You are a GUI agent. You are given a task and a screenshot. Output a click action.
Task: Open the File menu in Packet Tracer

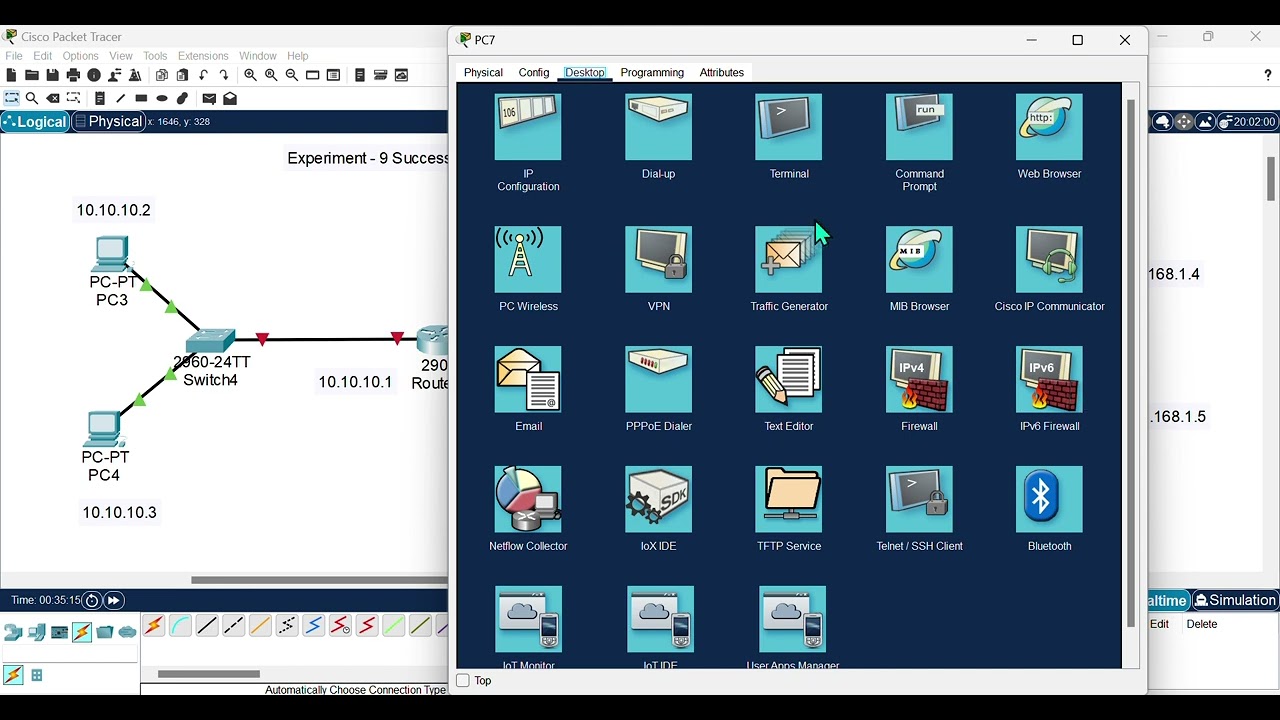(x=14, y=56)
